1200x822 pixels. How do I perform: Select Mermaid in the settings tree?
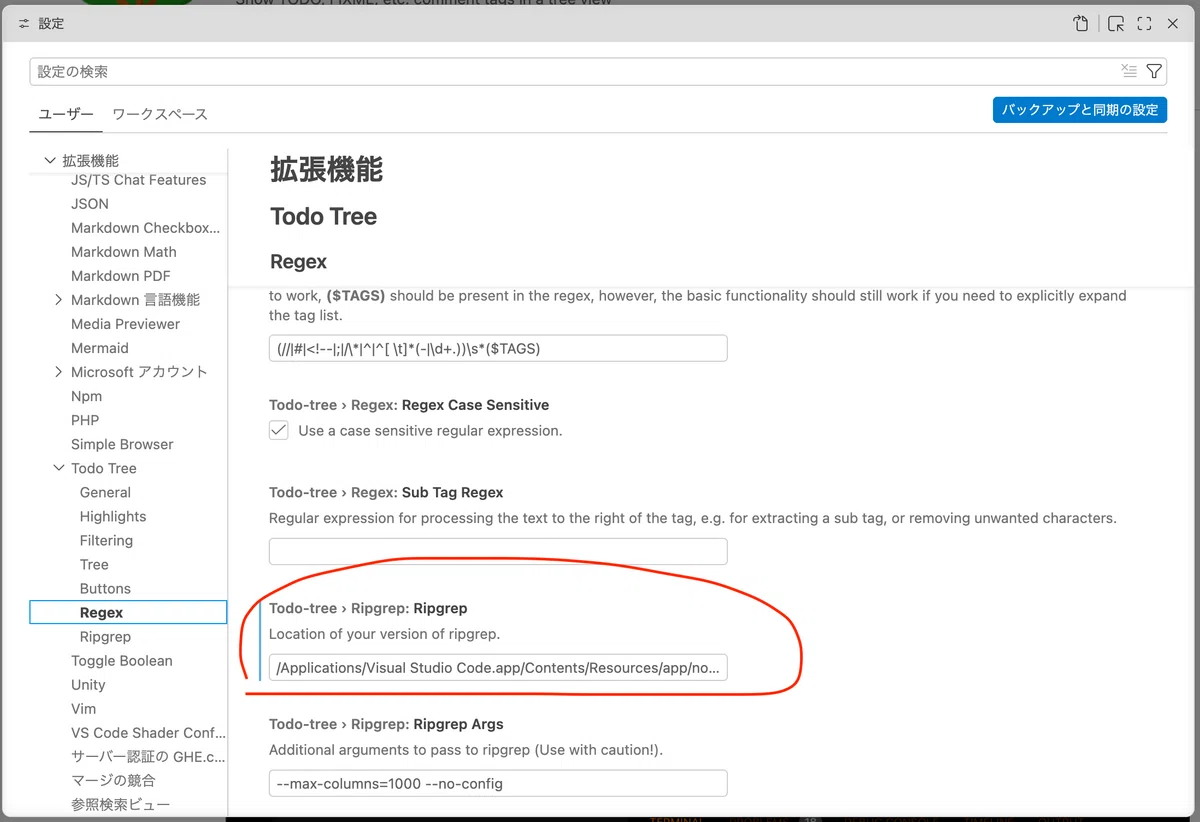[x=100, y=348]
